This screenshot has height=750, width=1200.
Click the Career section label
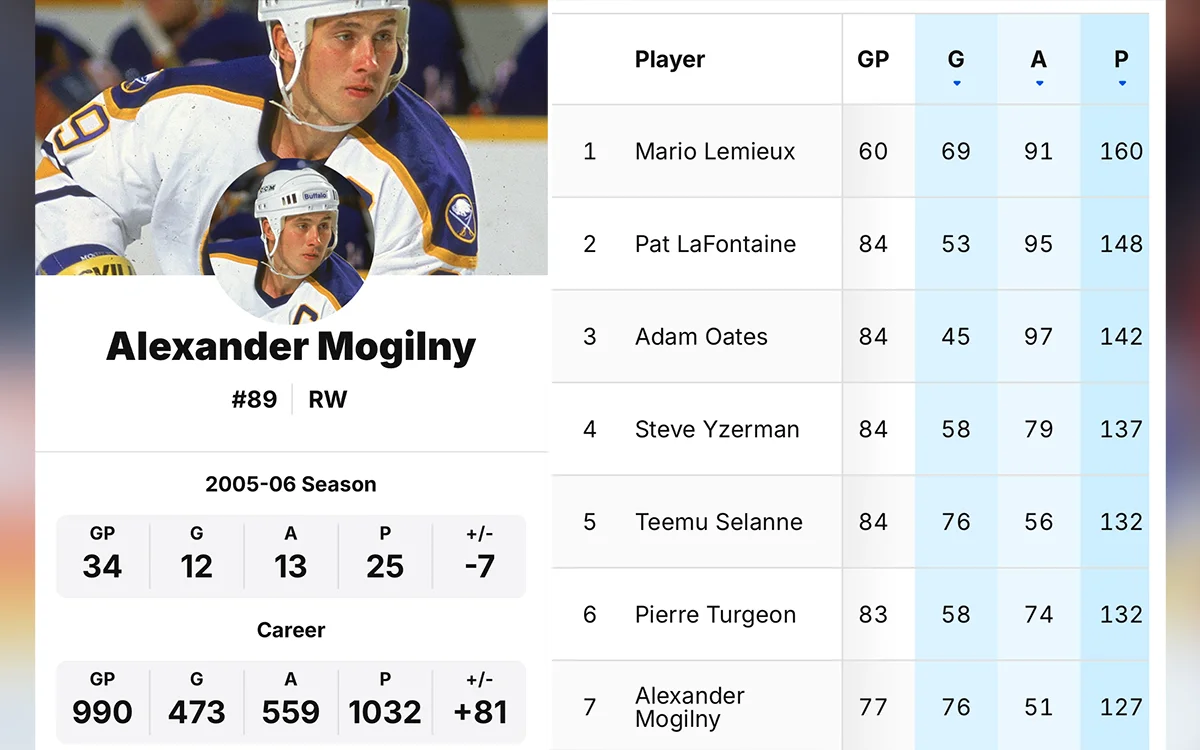pyautogui.click(x=291, y=630)
